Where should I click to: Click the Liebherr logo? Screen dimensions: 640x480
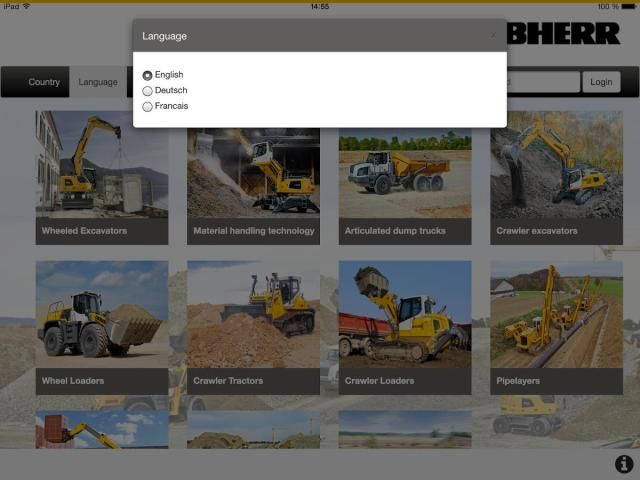click(x=565, y=34)
